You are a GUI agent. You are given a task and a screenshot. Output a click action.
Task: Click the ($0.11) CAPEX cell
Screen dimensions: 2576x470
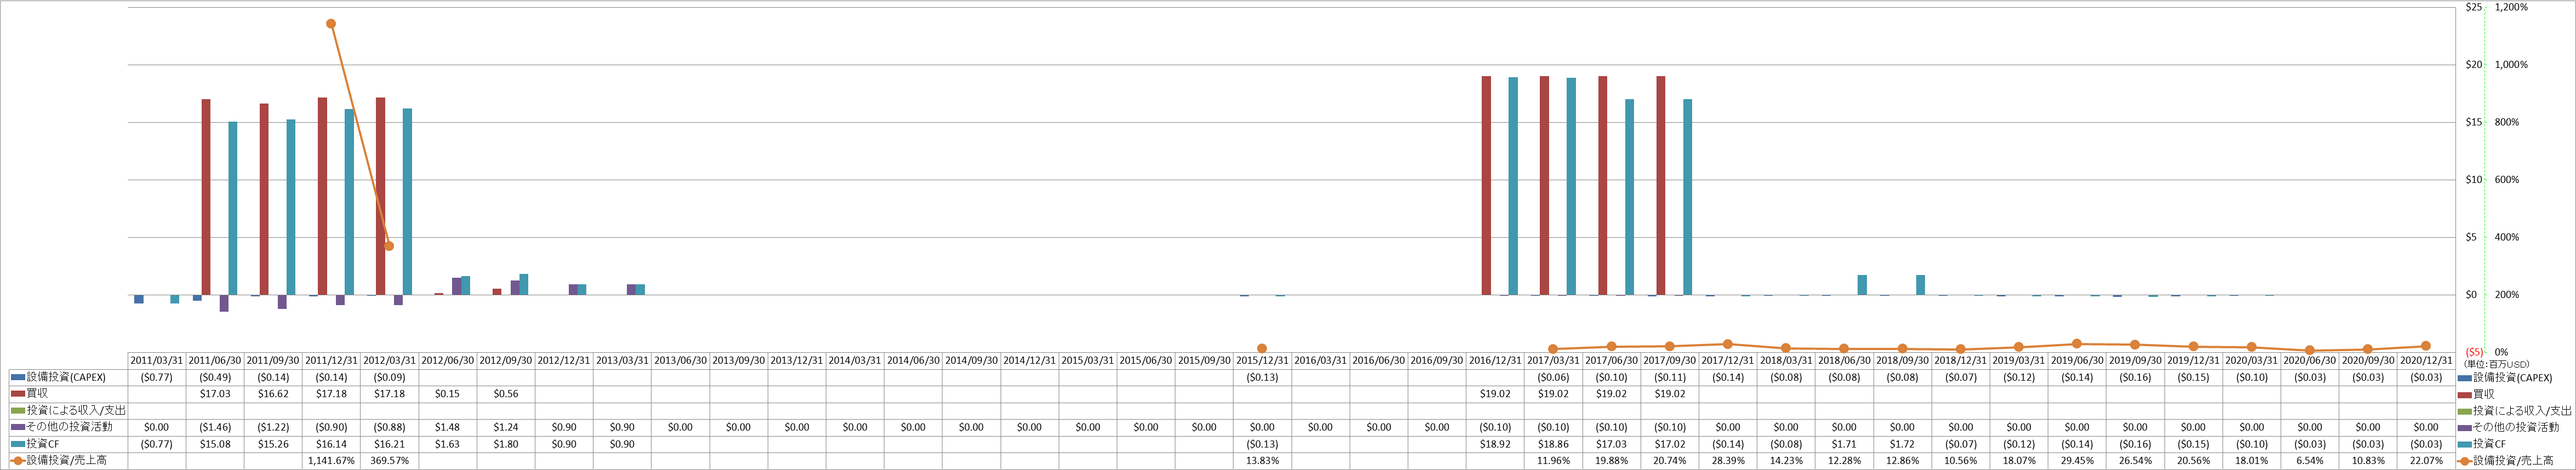click(1670, 377)
